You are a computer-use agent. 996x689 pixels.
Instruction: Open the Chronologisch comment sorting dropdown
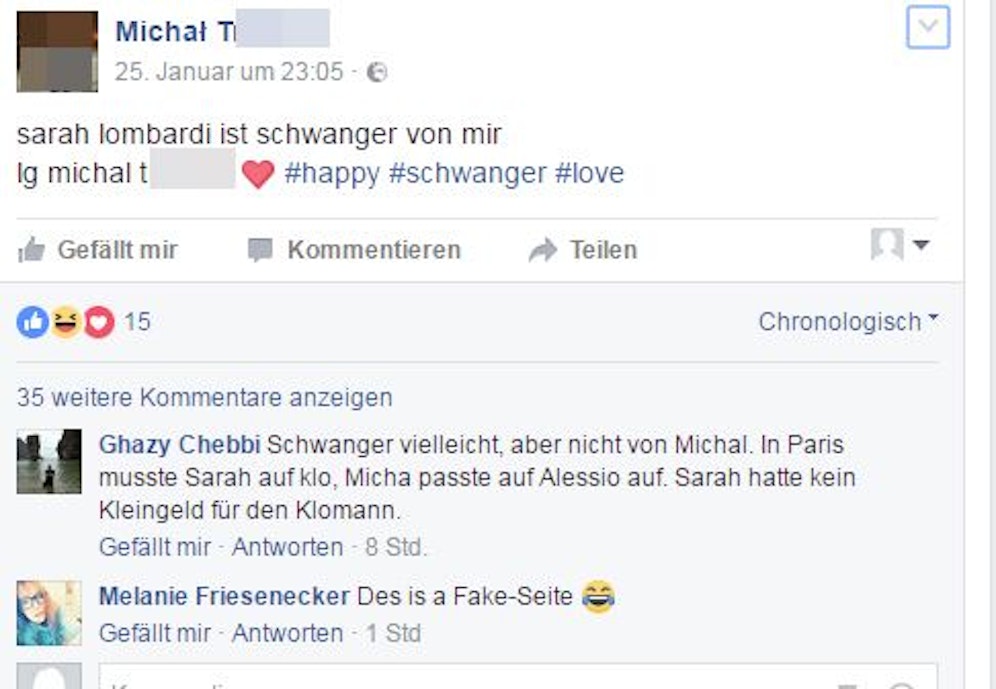click(x=848, y=322)
